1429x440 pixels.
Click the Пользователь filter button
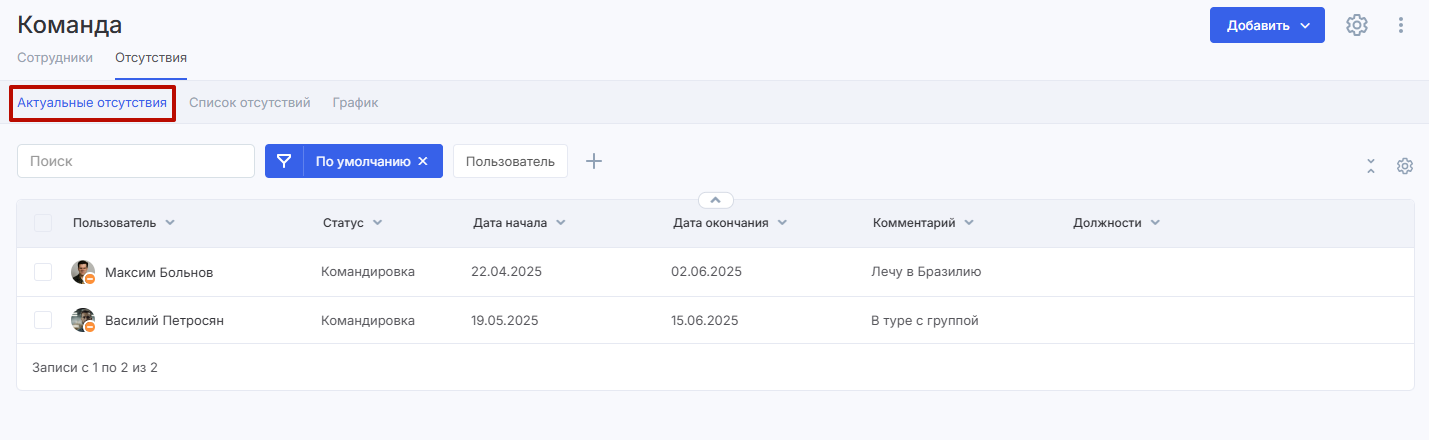click(510, 161)
